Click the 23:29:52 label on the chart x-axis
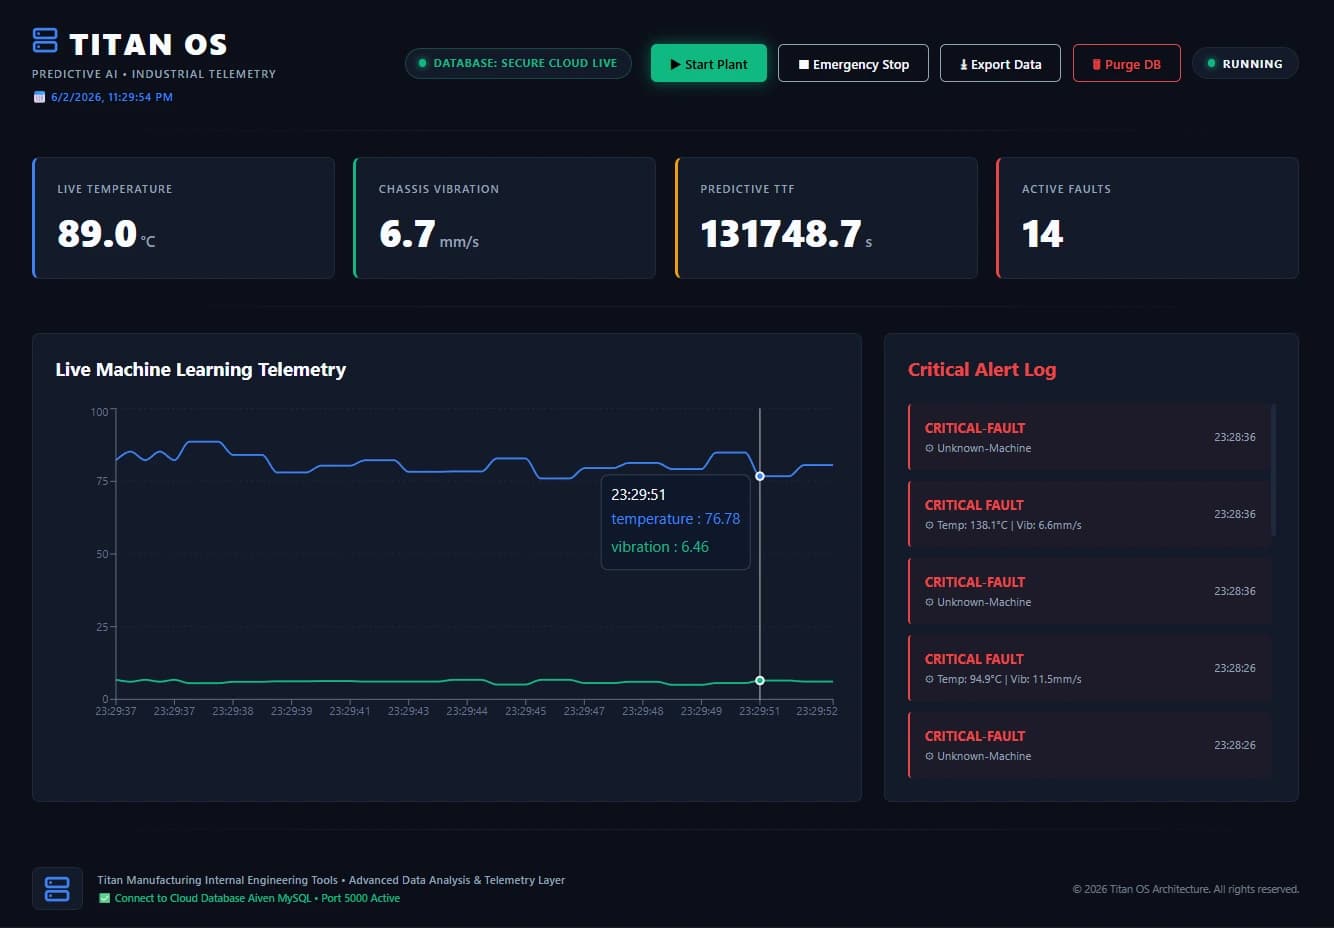 point(817,711)
